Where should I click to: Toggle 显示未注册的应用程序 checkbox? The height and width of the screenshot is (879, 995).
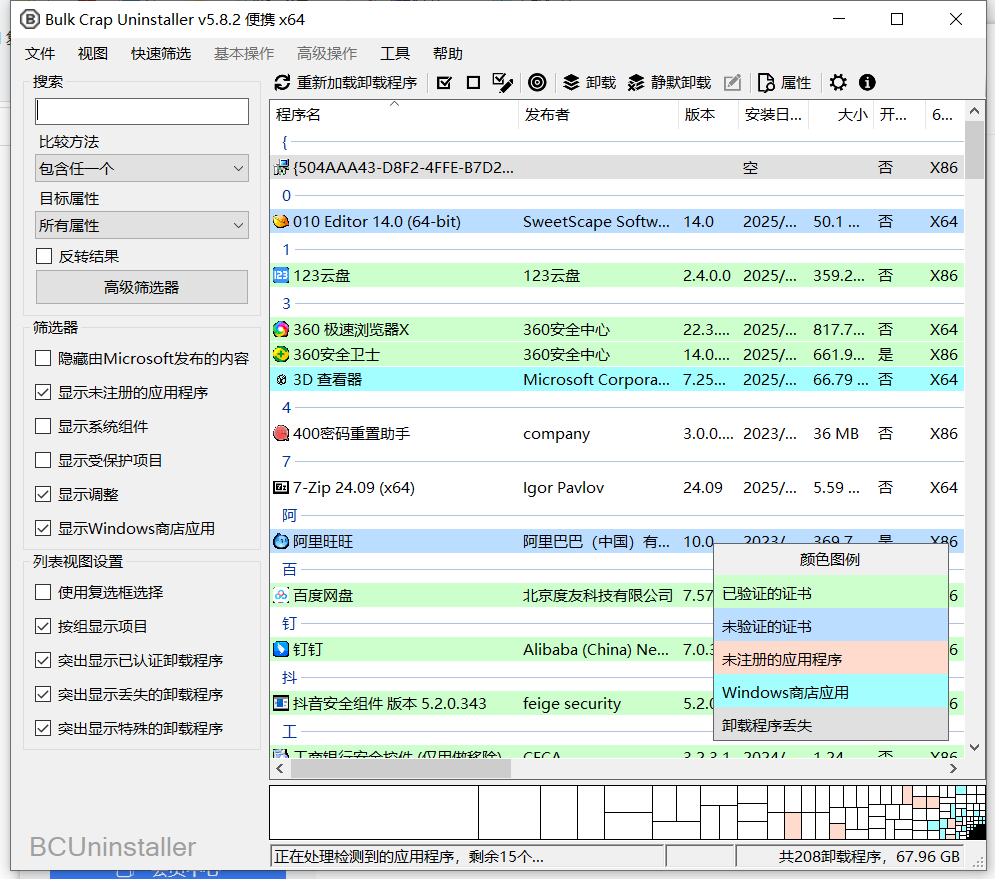[x=43, y=392]
